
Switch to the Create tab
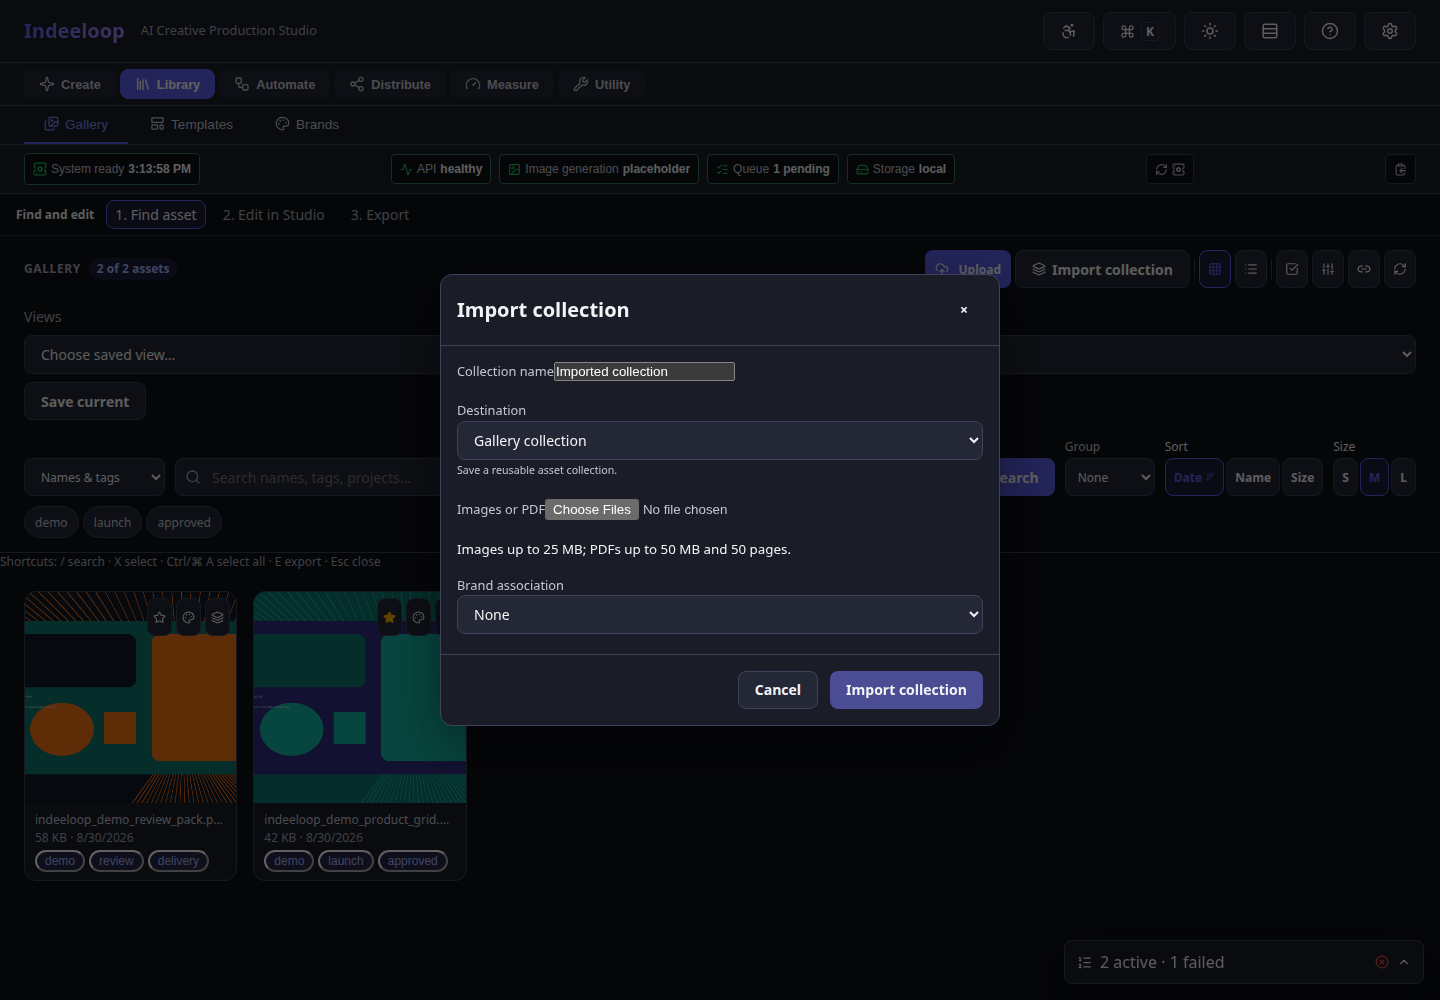[x=70, y=85]
